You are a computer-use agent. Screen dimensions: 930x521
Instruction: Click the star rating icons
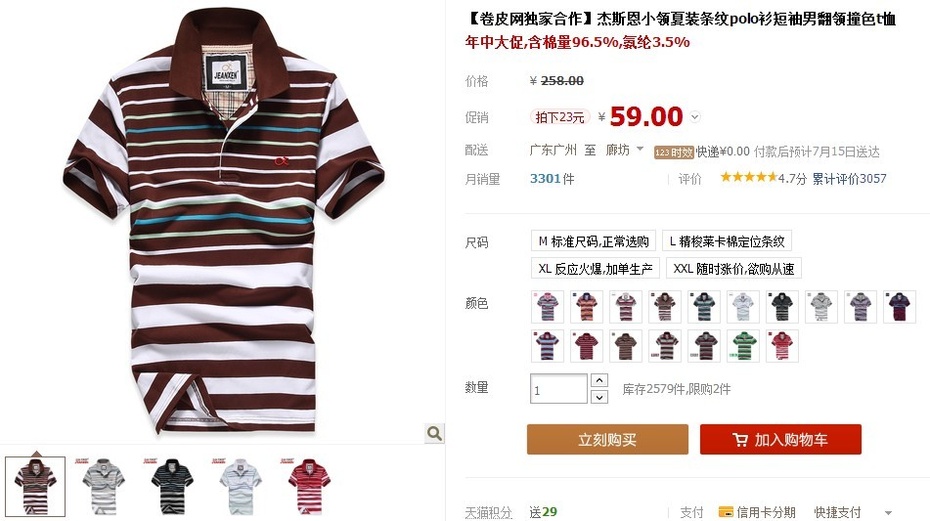click(x=749, y=177)
